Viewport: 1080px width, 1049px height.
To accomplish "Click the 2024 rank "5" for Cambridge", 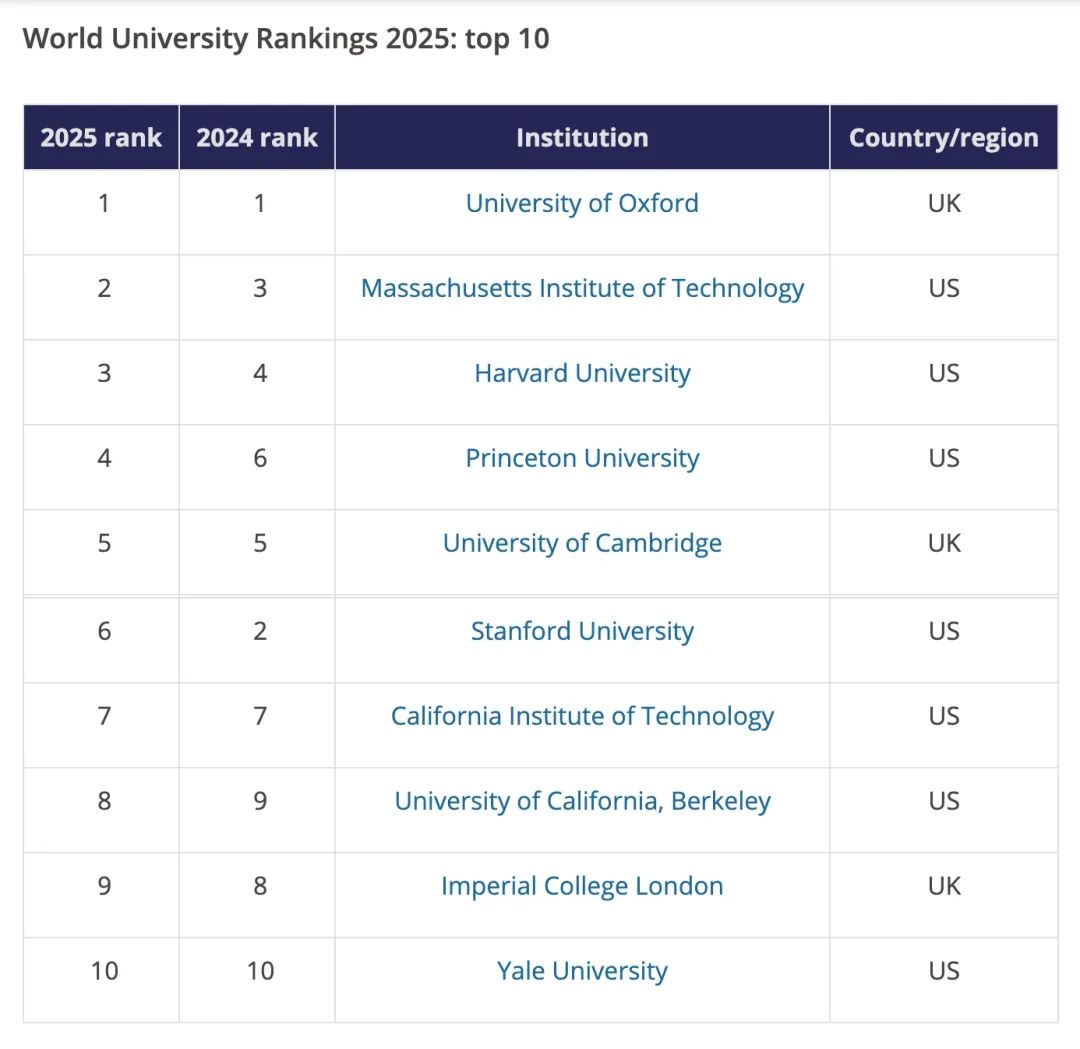I will pos(260,543).
